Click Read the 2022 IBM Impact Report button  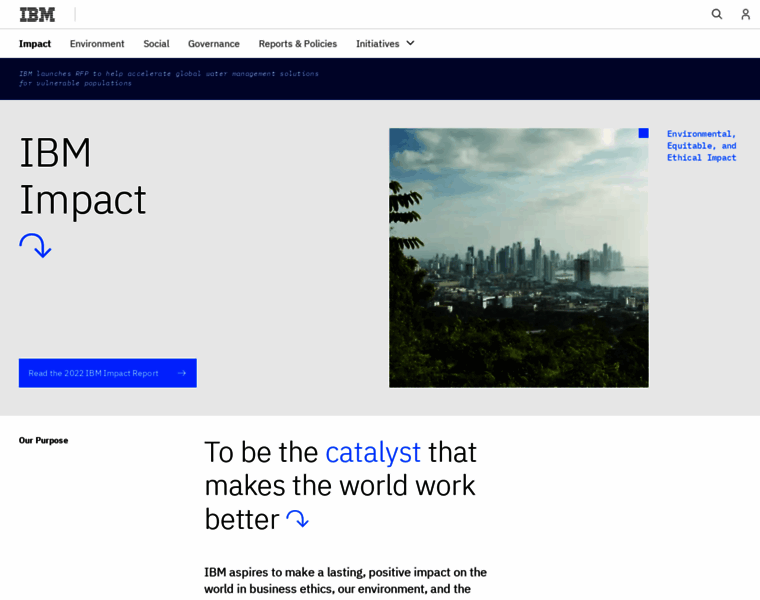pyautogui.click(x=108, y=373)
